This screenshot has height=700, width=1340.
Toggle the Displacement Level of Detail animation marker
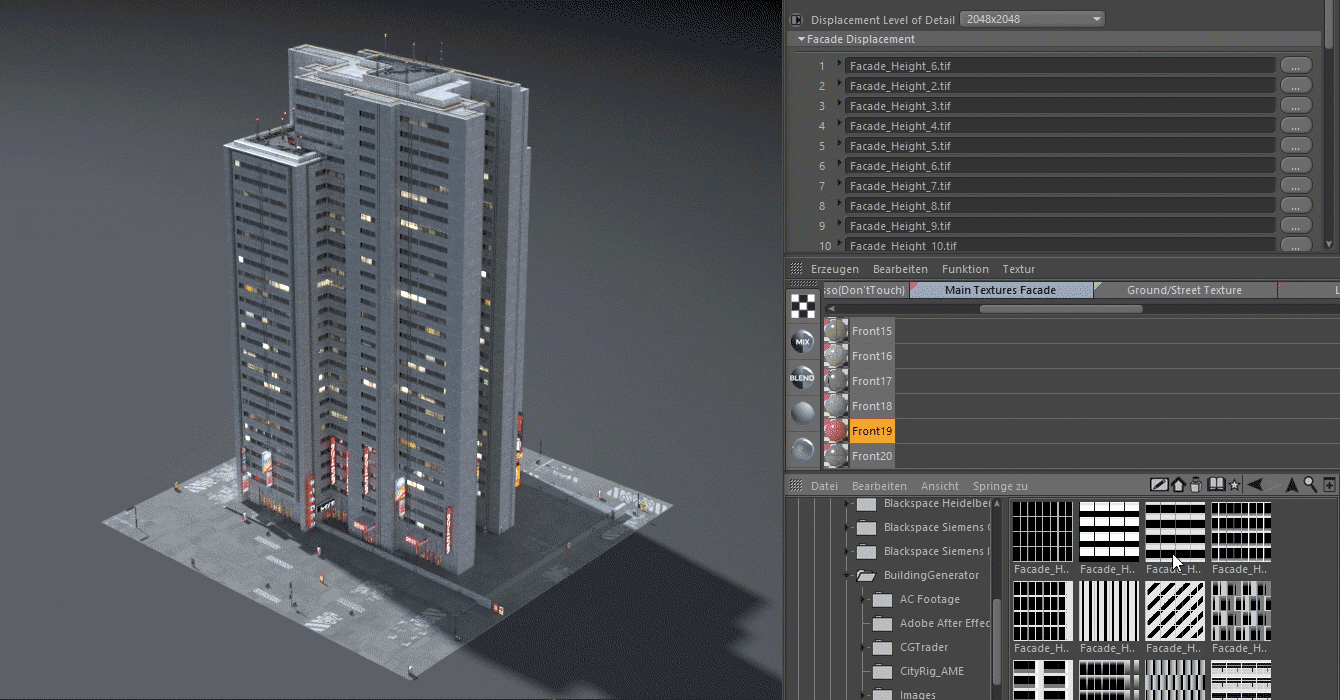tap(797, 20)
